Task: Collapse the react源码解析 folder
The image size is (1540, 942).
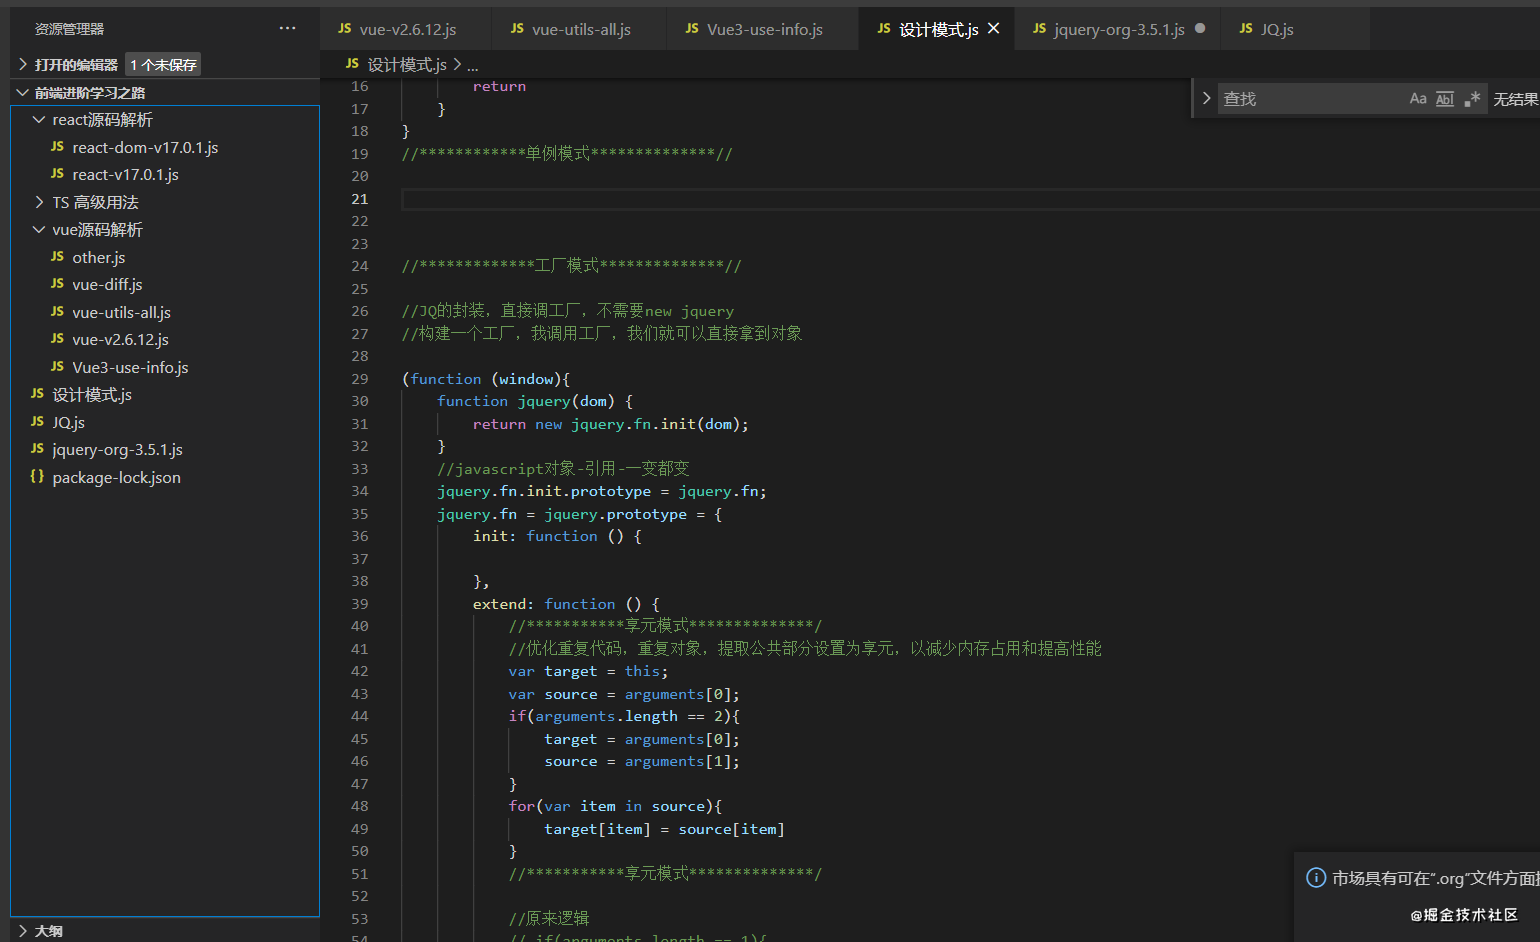Action: coord(39,119)
